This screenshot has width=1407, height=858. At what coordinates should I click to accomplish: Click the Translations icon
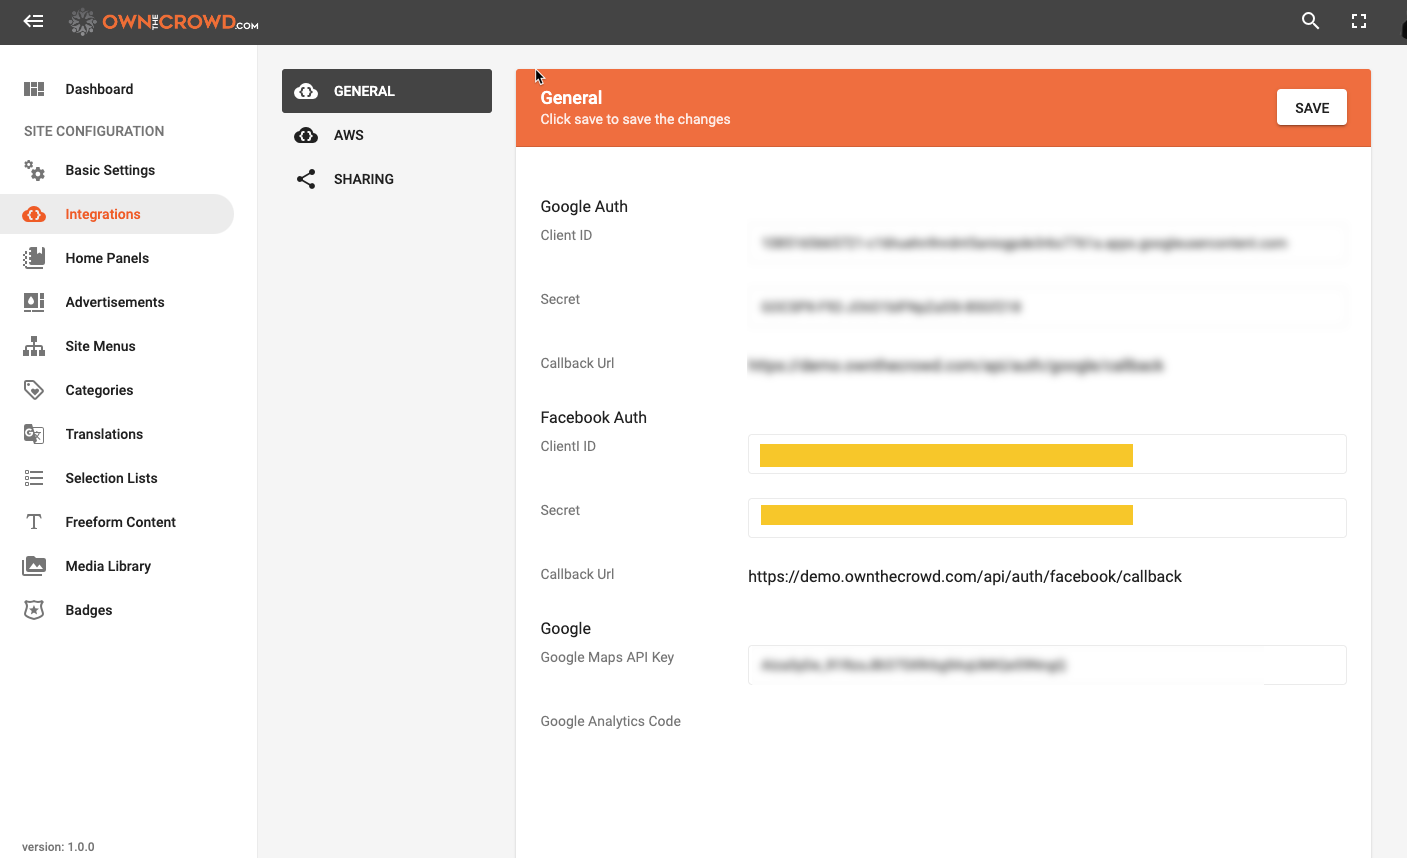(x=34, y=434)
